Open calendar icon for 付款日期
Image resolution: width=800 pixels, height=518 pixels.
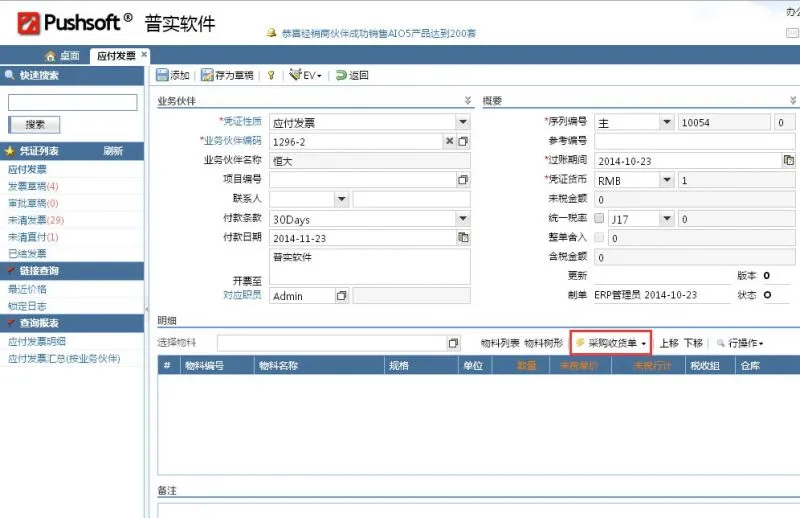(x=463, y=237)
